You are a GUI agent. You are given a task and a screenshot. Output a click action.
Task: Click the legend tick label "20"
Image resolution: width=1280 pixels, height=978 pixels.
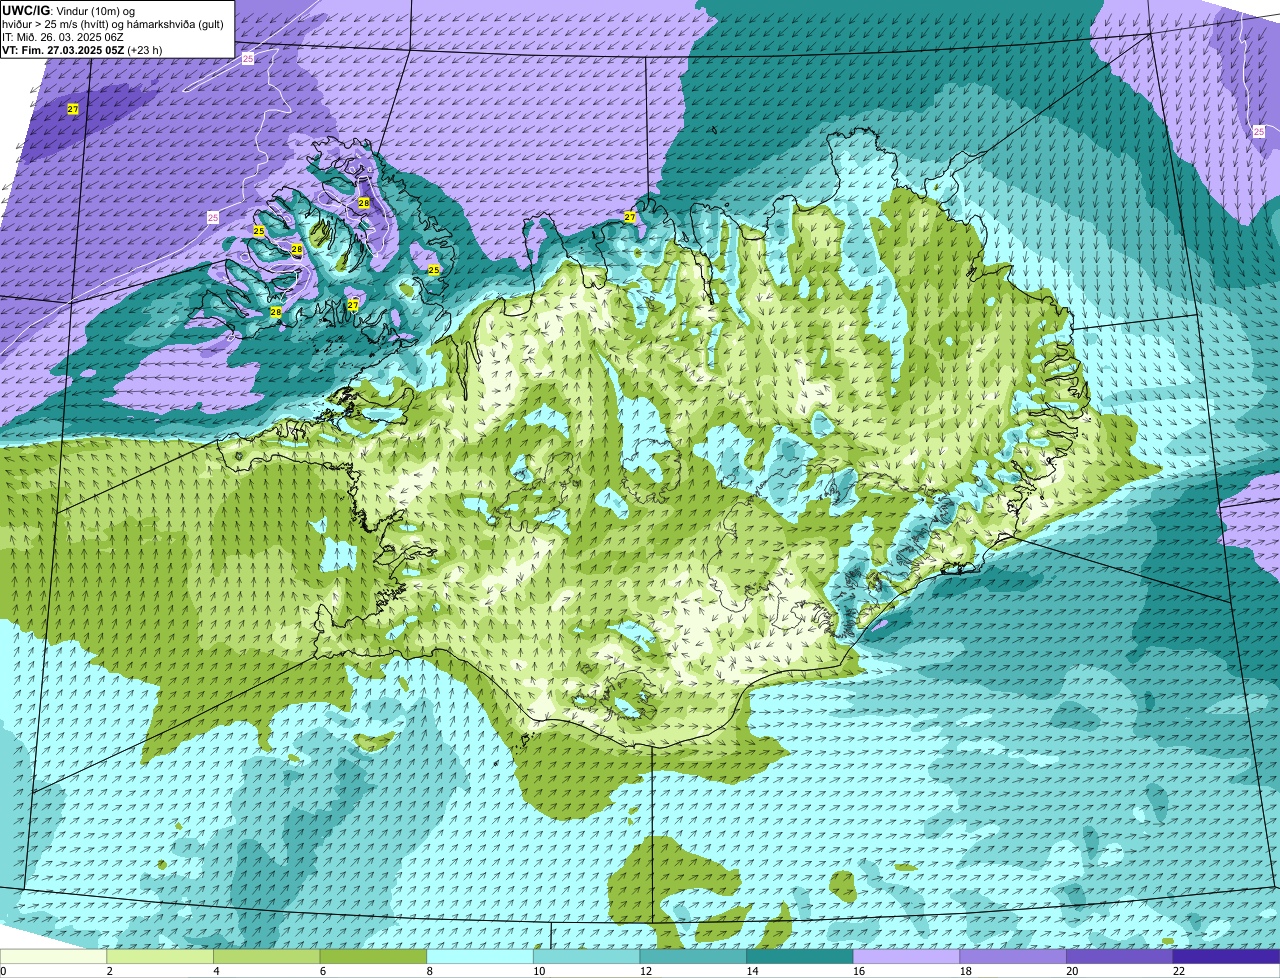[x=1072, y=971]
